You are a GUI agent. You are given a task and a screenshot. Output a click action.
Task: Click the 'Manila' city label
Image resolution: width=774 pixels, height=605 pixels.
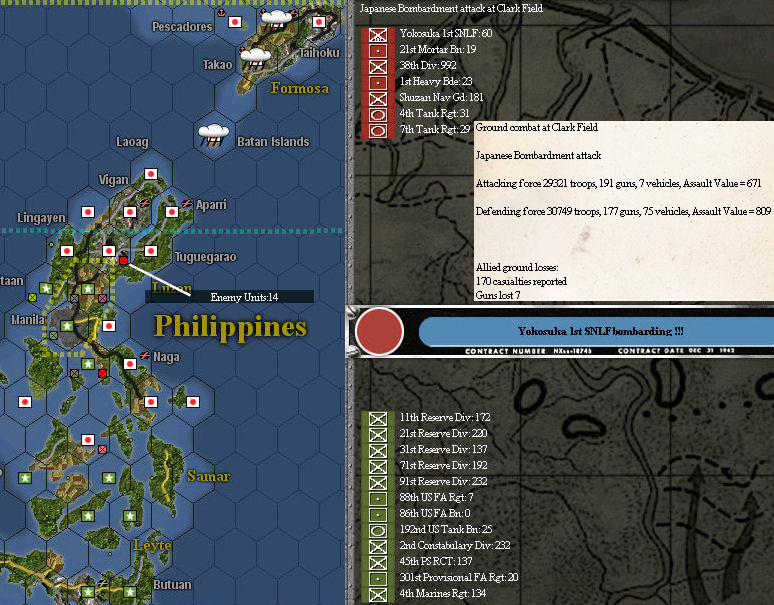click(x=28, y=320)
